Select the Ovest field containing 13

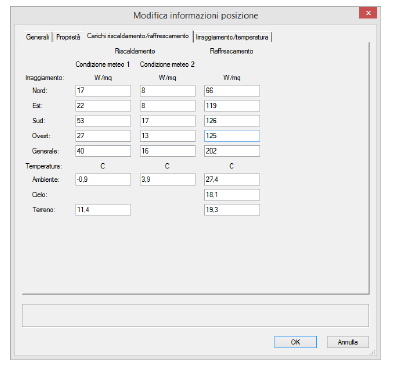tap(168, 136)
